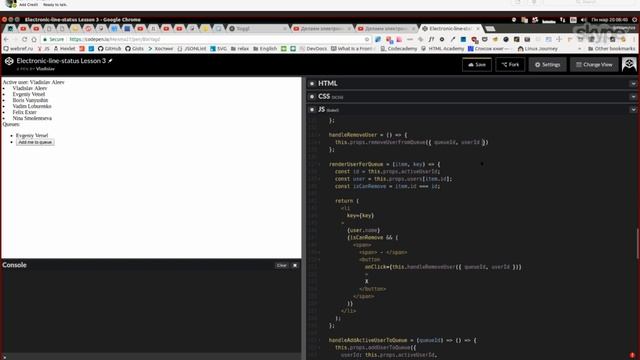Viewport: 640px width, 360px height.
Task: Click the Add me to queue button
Action: tap(35, 142)
